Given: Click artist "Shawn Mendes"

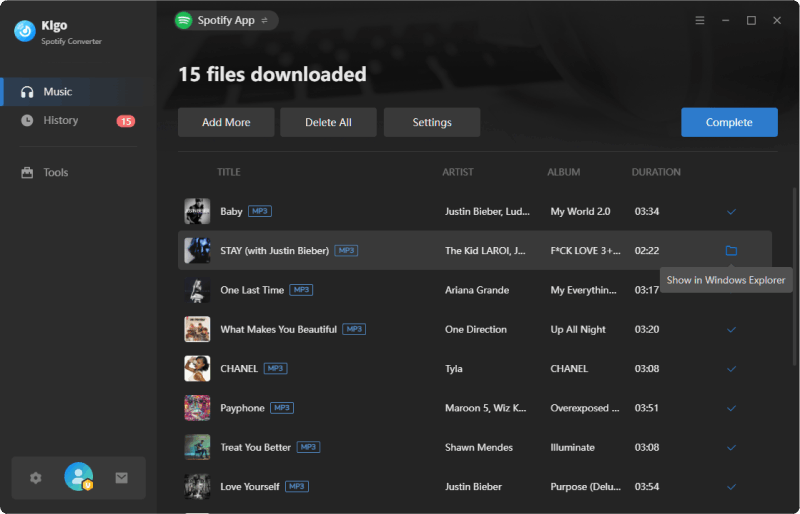Looking at the screenshot, I should 479,447.
